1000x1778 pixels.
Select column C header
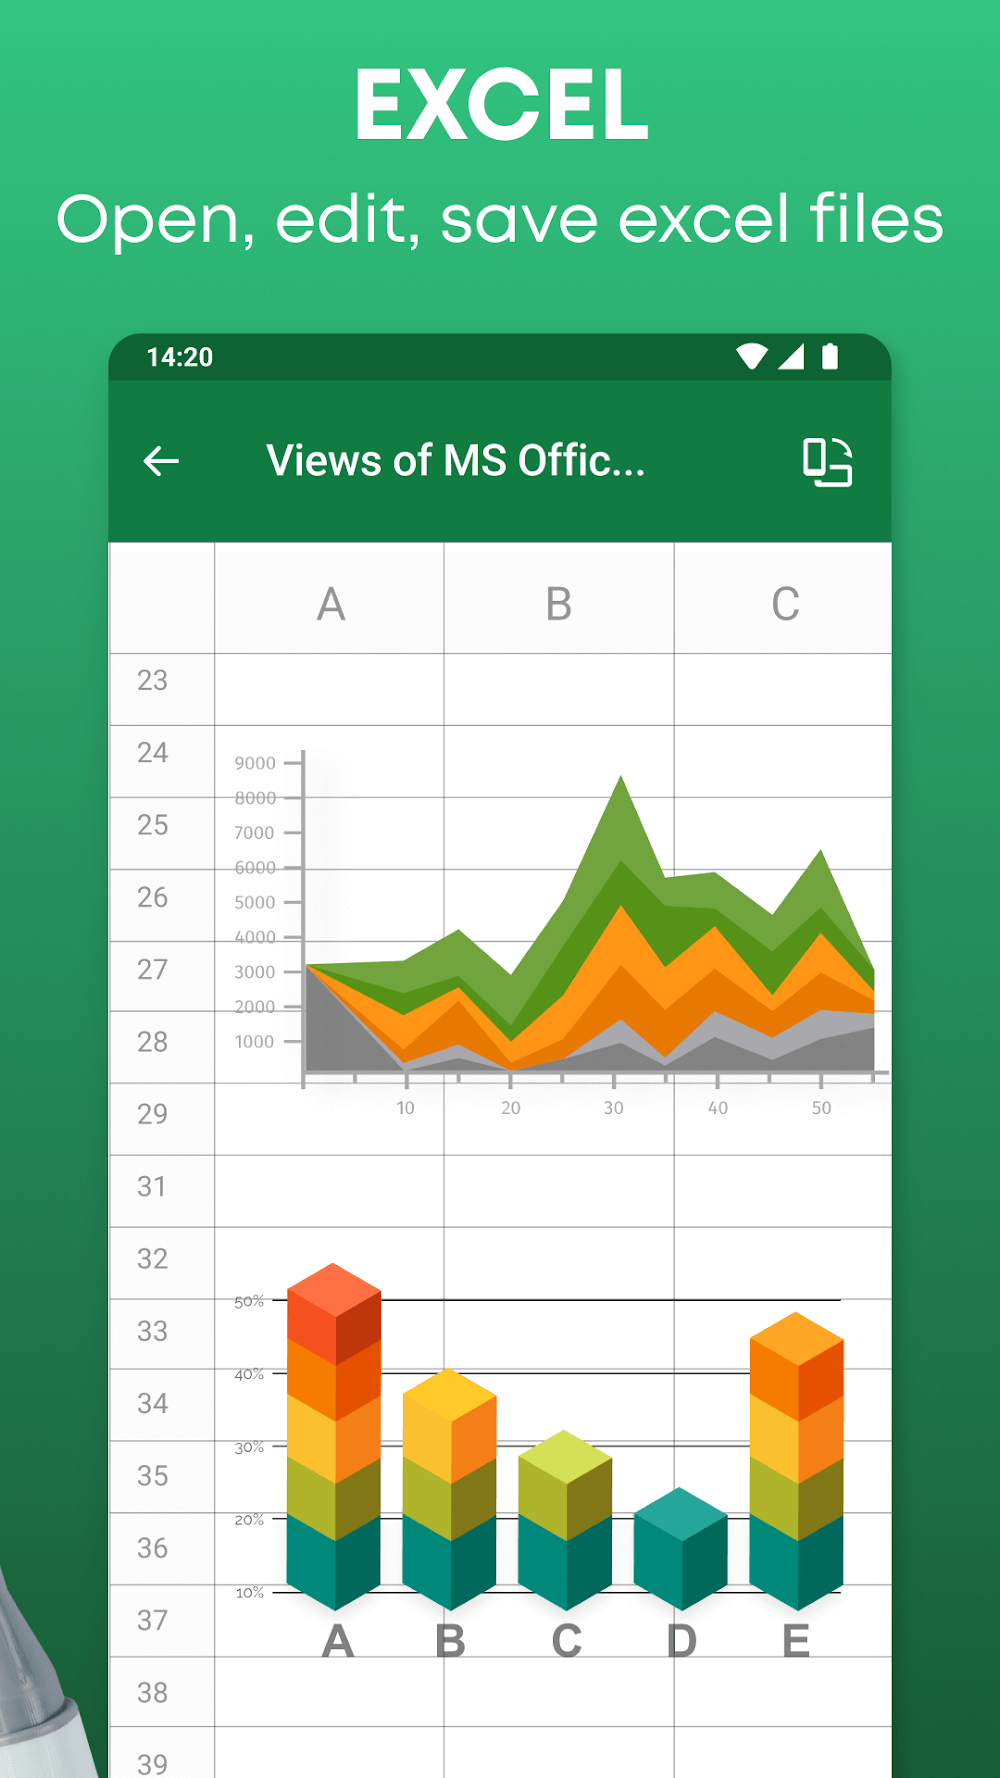[x=784, y=603]
